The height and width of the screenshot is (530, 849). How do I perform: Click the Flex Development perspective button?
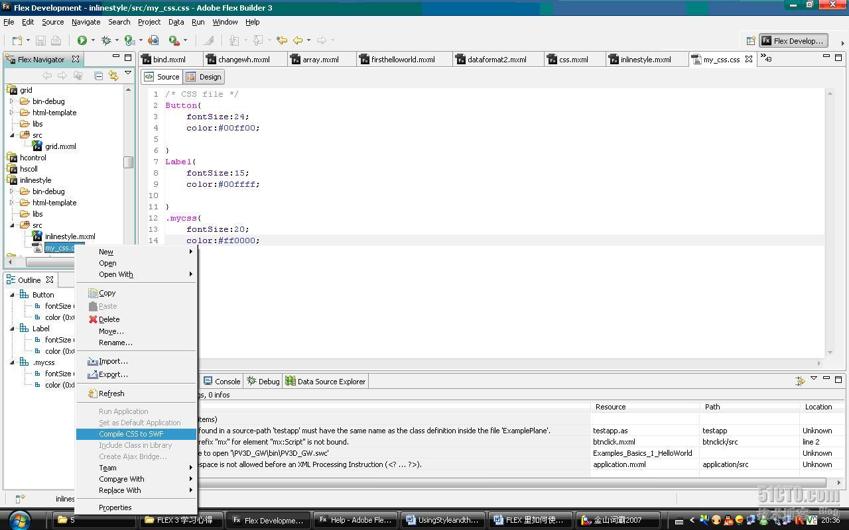(x=794, y=41)
